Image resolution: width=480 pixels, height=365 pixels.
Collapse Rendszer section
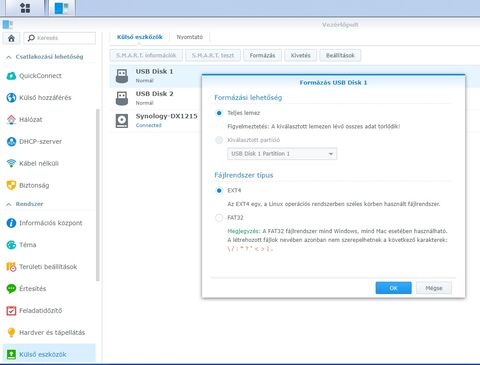click(9, 204)
